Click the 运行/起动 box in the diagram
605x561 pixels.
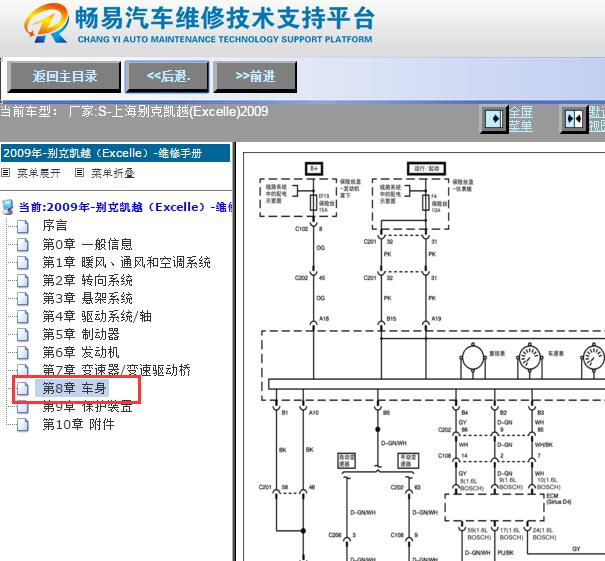coord(426,169)
